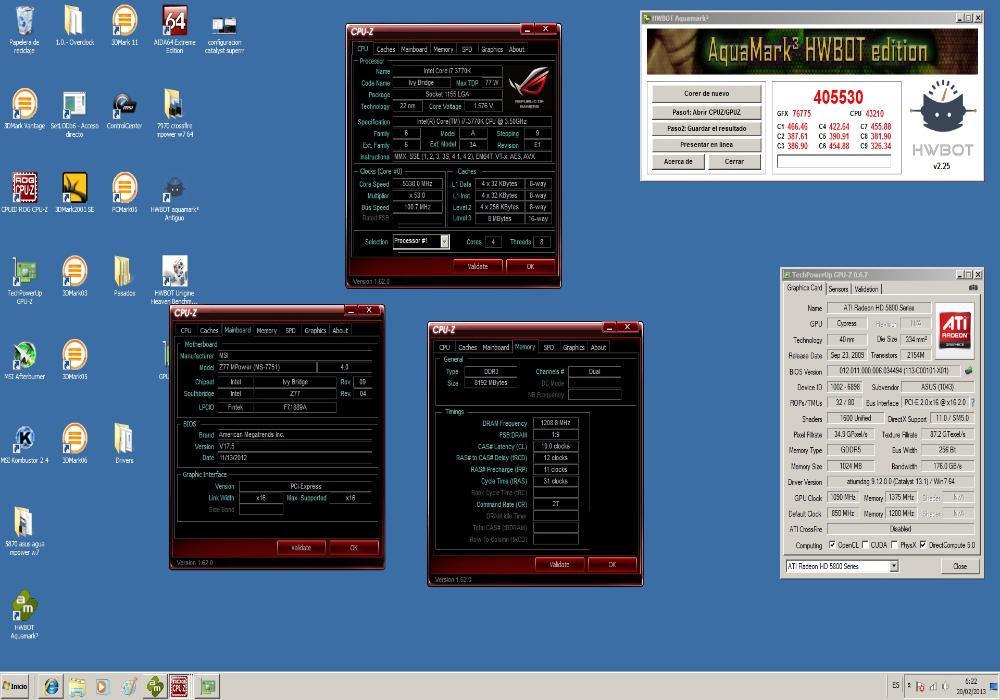1000x700 pixels.
Task: Click Paso1: Abrir CPUZ/GPUZ button
Action: pyautogui.click(x=706, y=112)
